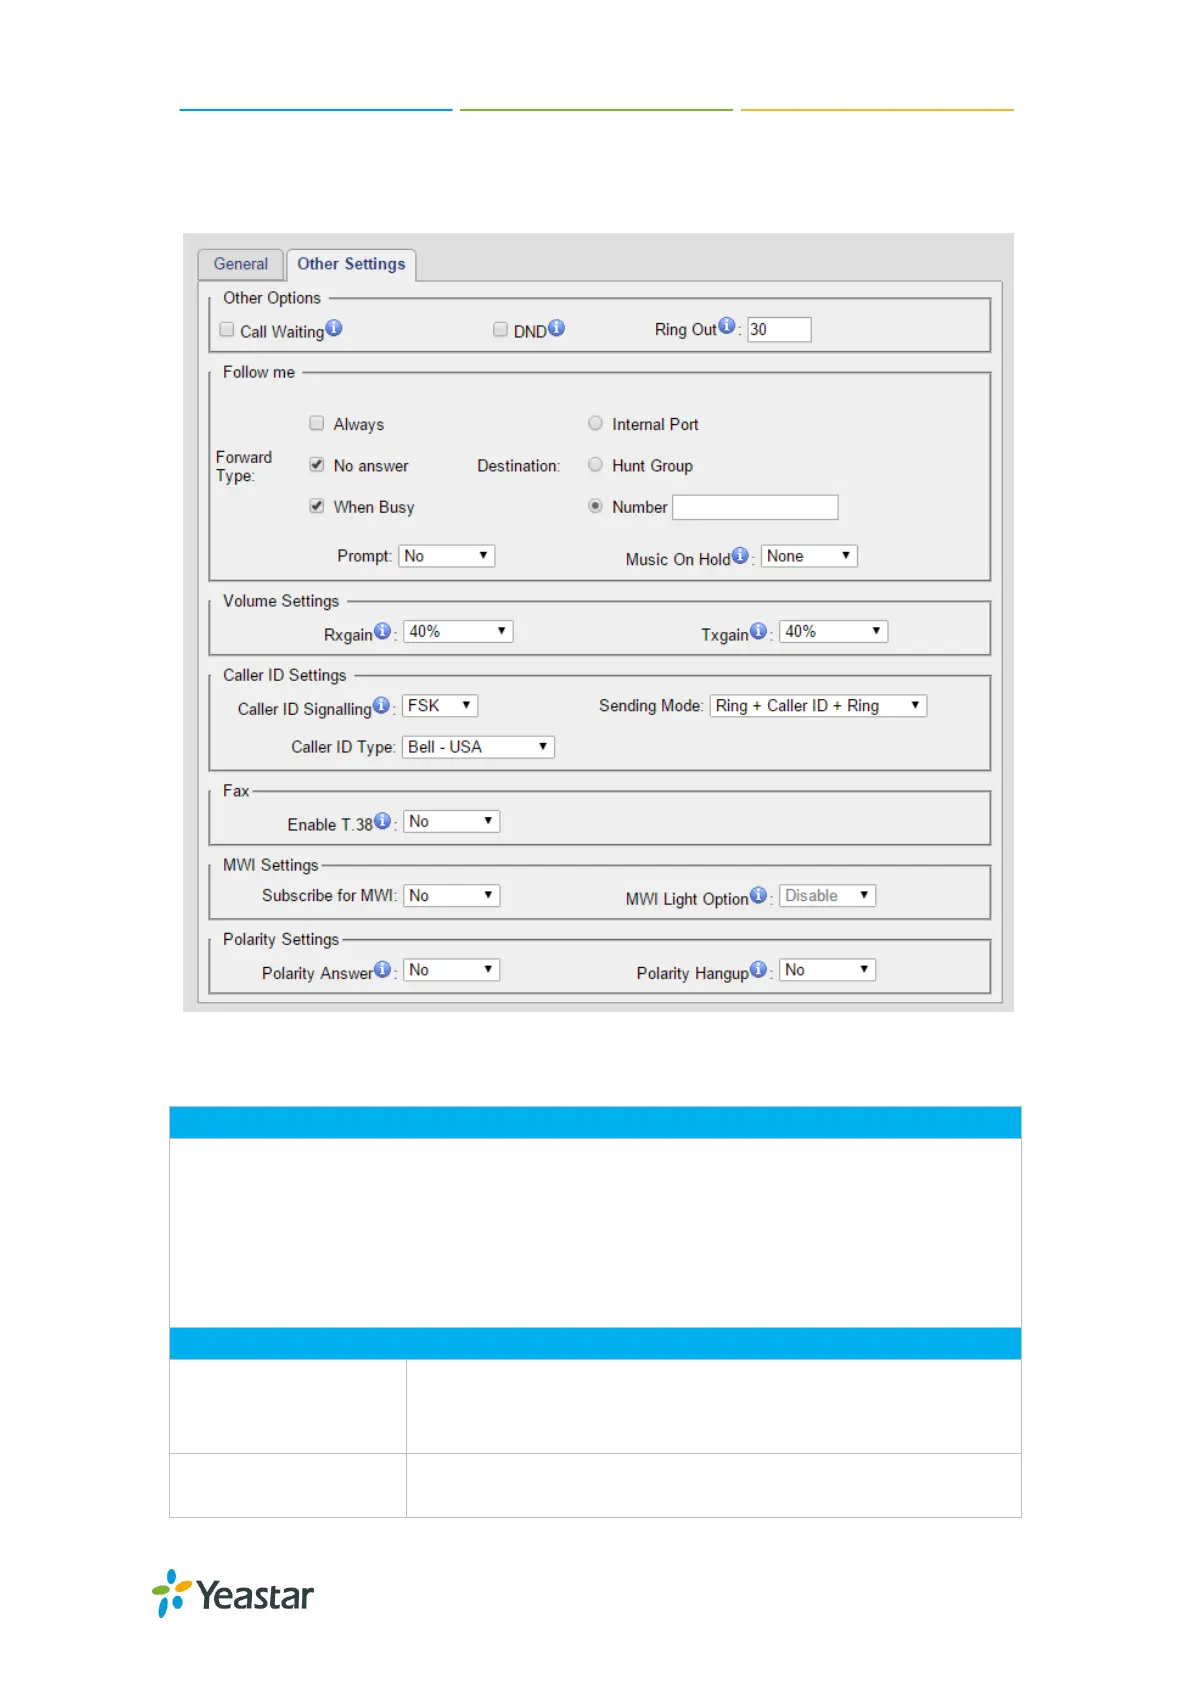Uncheck the When Busy forward type

(317, 506)
